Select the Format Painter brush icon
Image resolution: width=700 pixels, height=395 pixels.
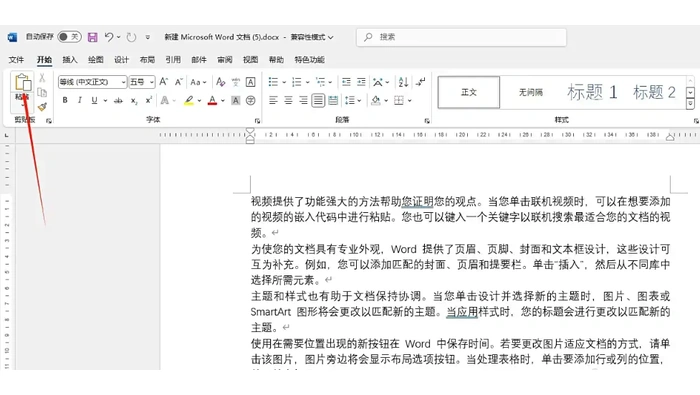(42, 107)
